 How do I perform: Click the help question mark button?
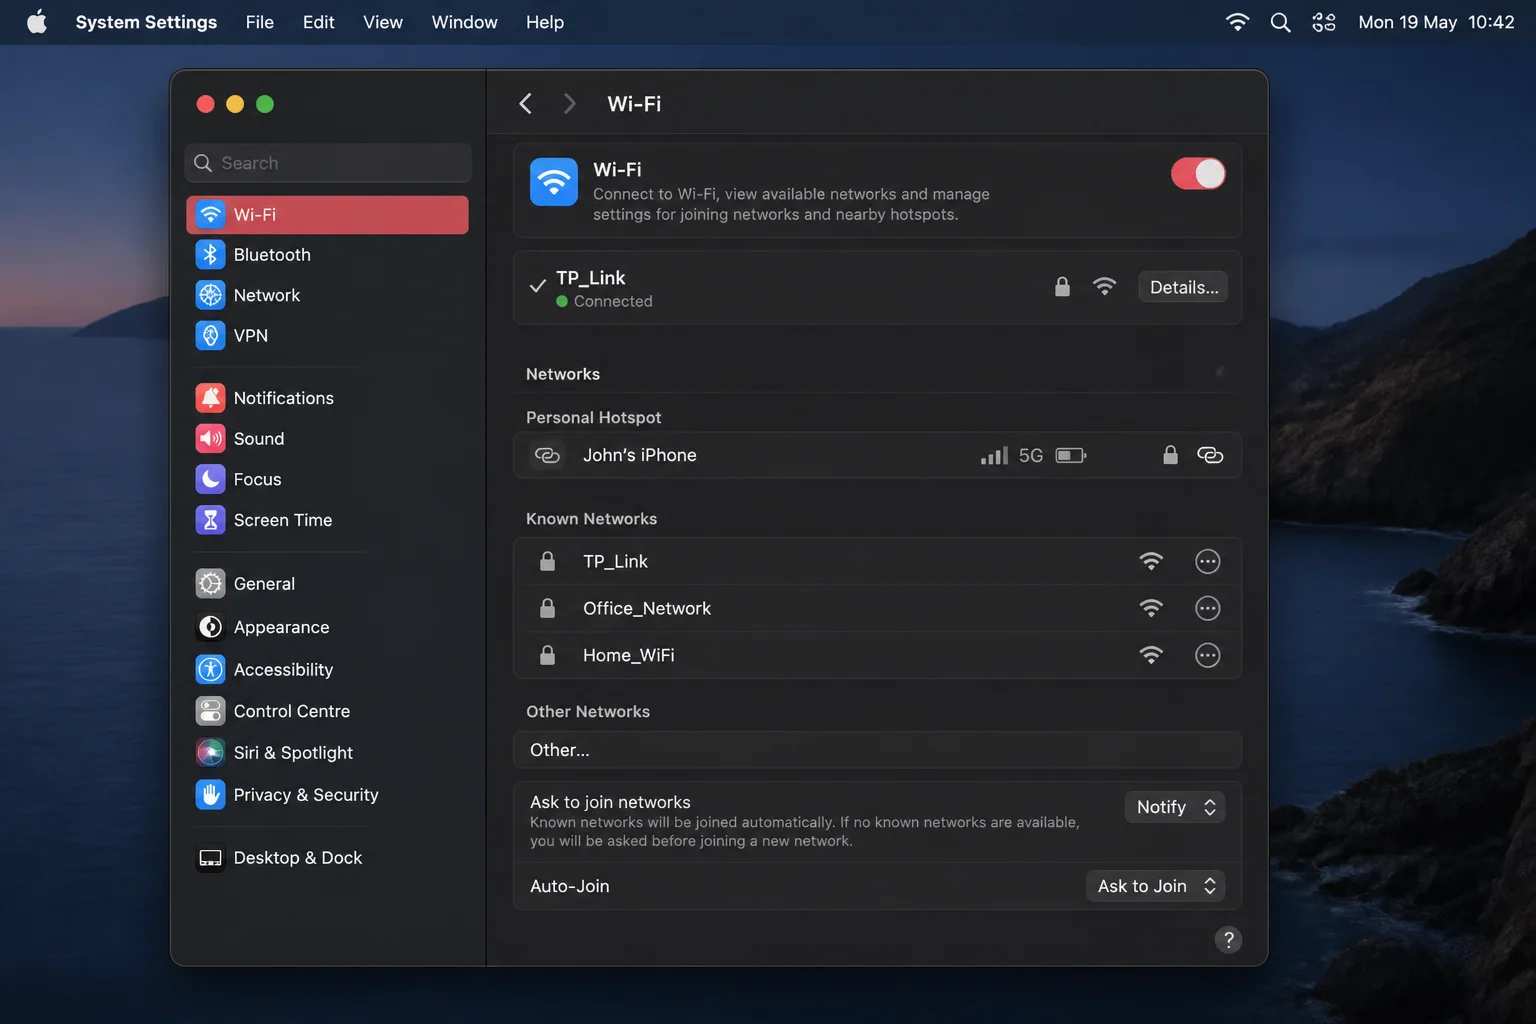click(x=1228, y=940)
